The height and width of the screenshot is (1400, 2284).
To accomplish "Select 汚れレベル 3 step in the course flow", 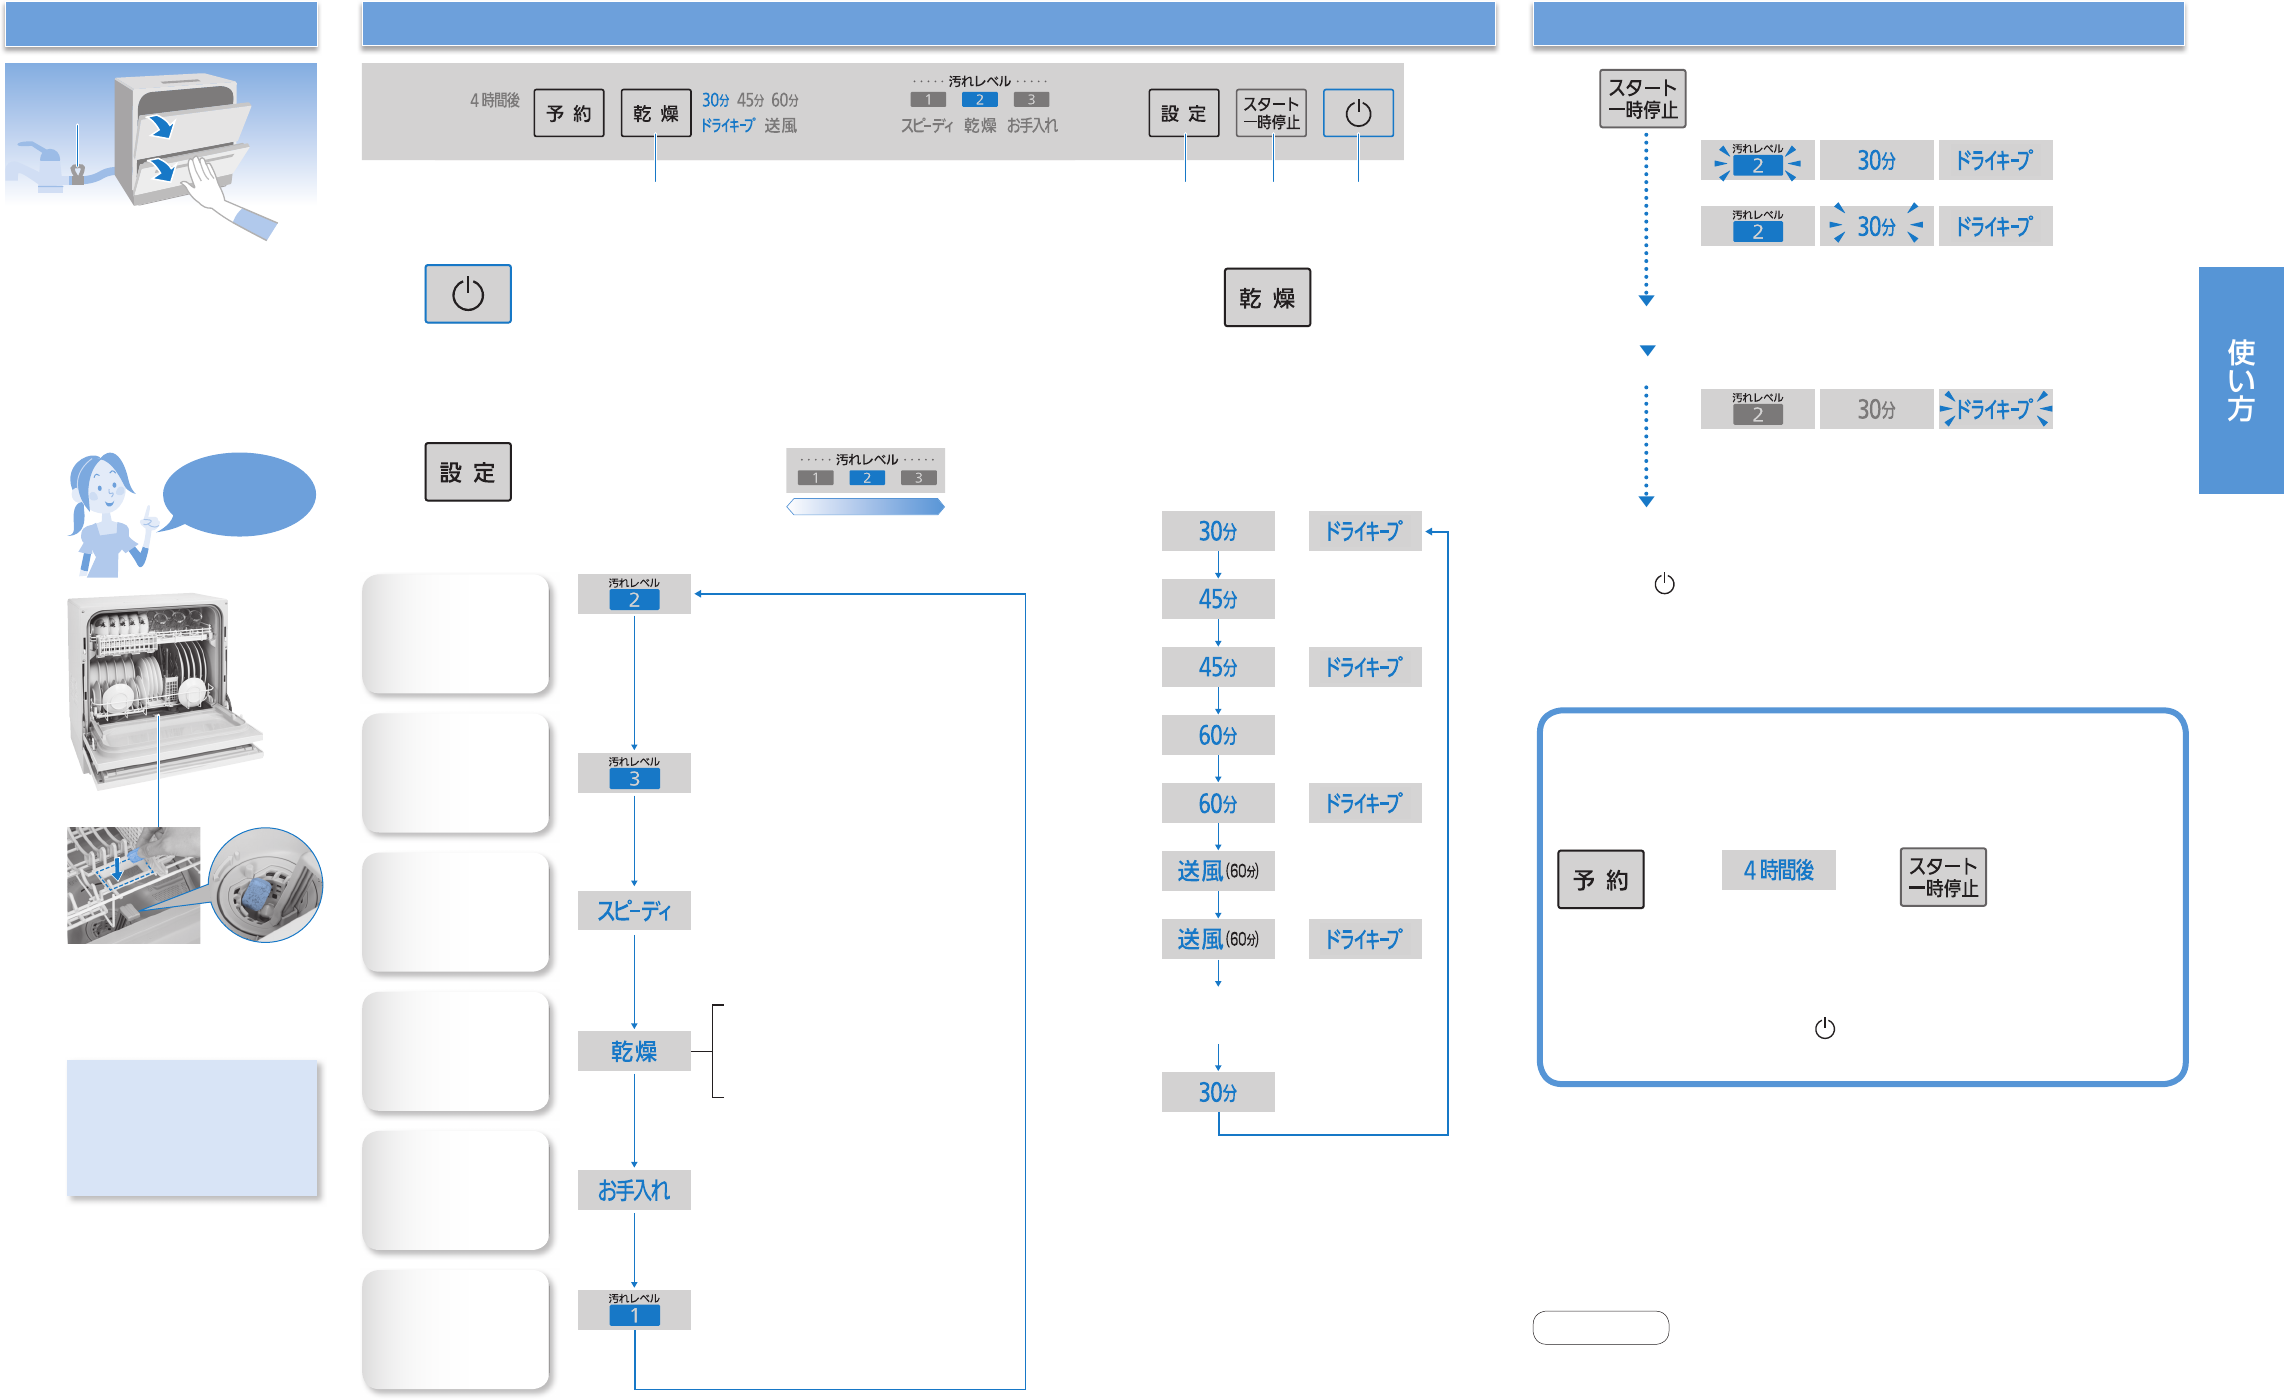I will 634,773.
